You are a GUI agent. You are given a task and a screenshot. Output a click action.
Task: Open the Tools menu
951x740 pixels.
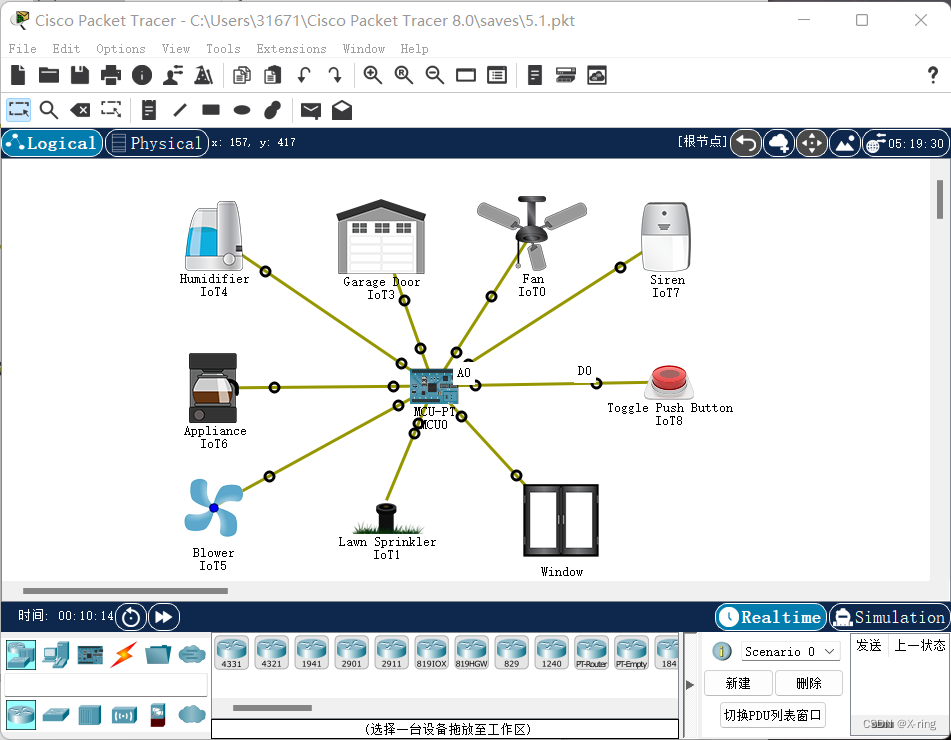click(x=223, y=49)
